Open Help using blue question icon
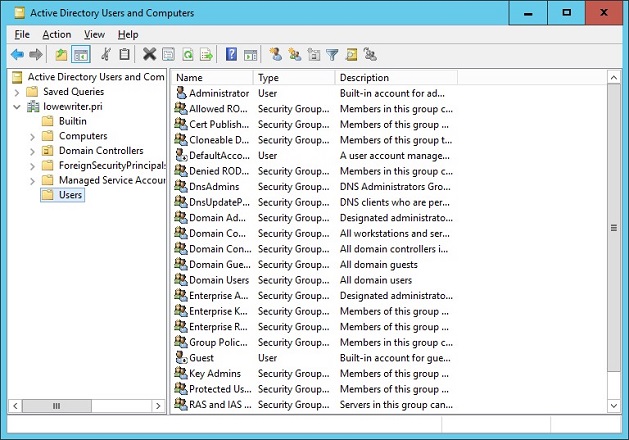Image resolution: width=629 pixels, height=440 pixels. 231,54
